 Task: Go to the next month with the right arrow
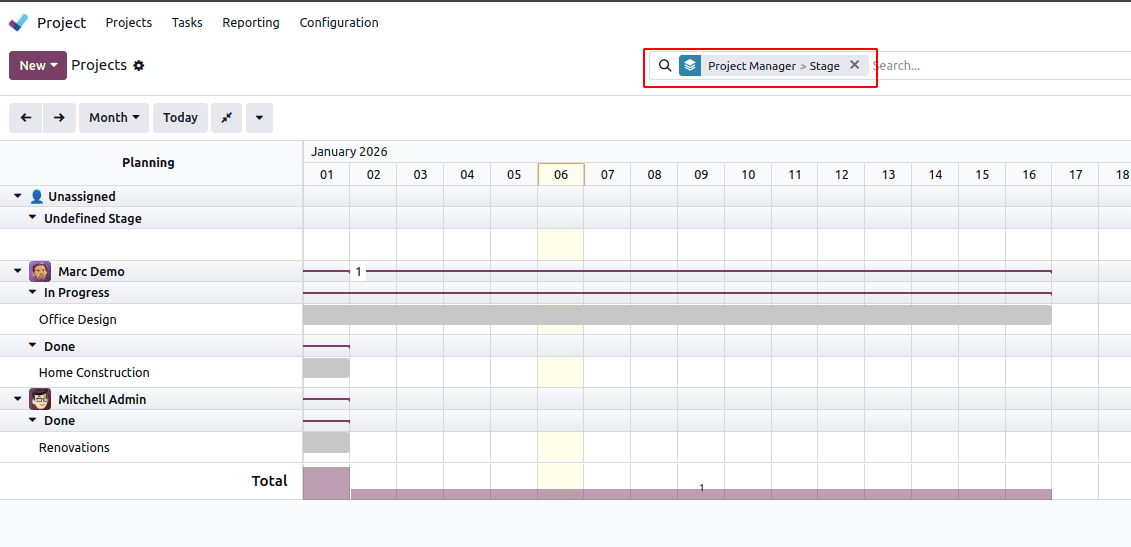pyautogui.click(x=59, y=118)
